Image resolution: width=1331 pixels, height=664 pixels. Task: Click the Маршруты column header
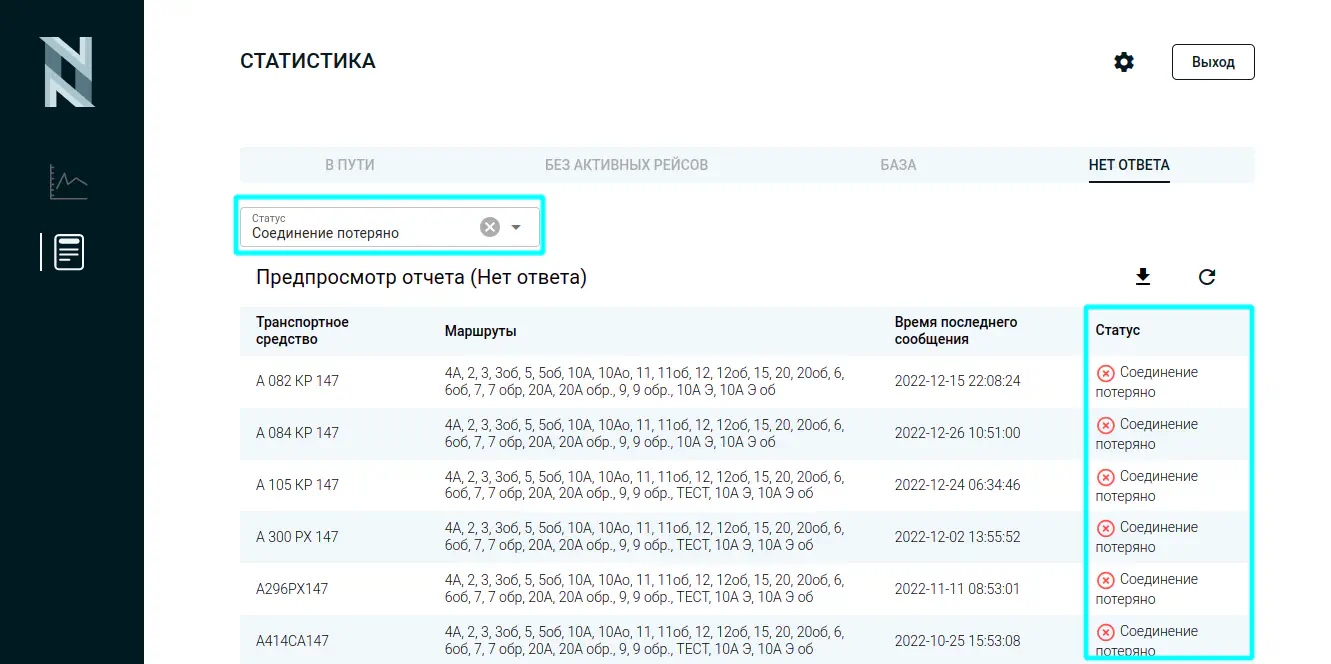(x=481, y=331)
